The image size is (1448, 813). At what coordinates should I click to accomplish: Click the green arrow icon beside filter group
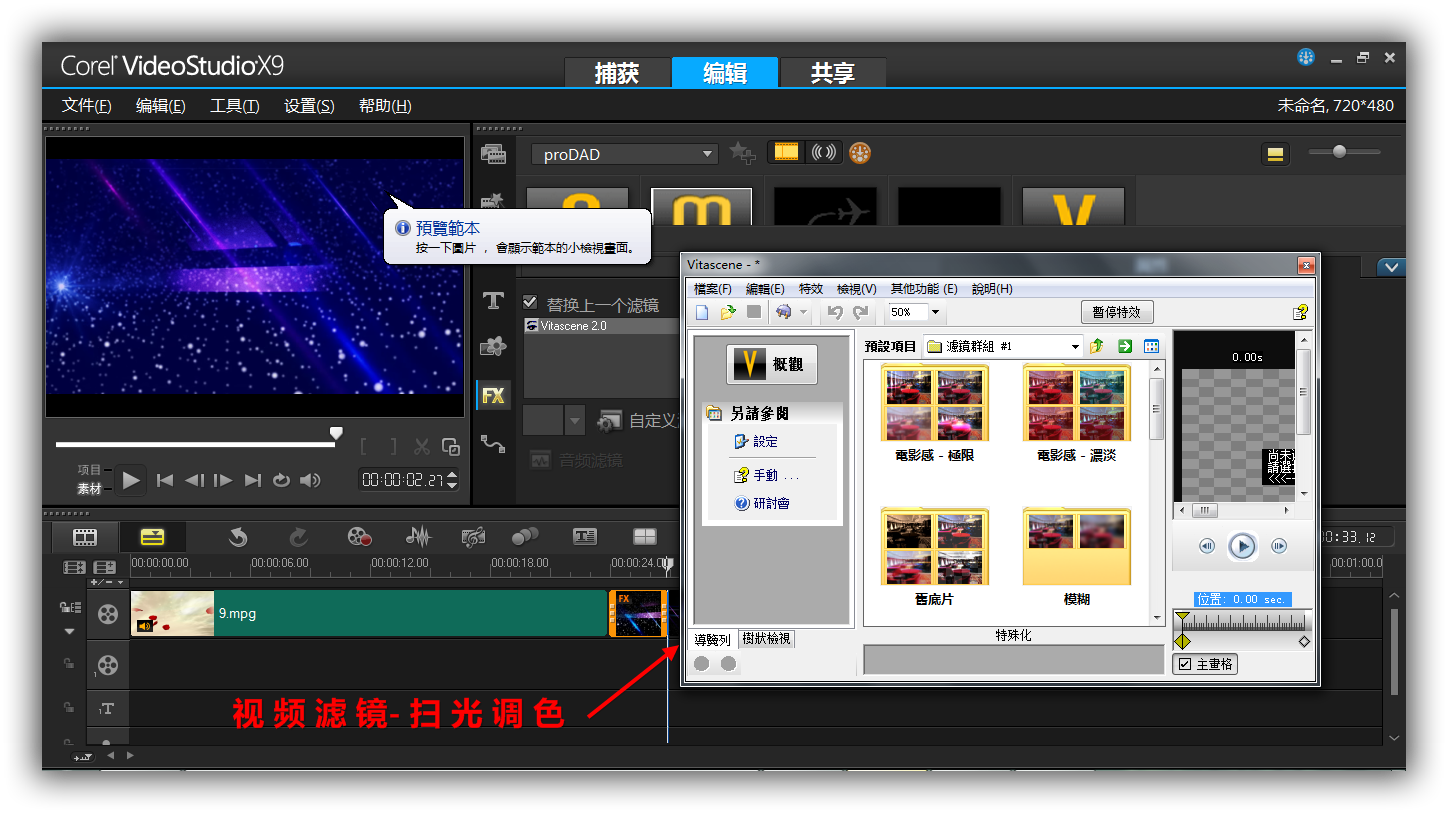[x=1125, y=346]
